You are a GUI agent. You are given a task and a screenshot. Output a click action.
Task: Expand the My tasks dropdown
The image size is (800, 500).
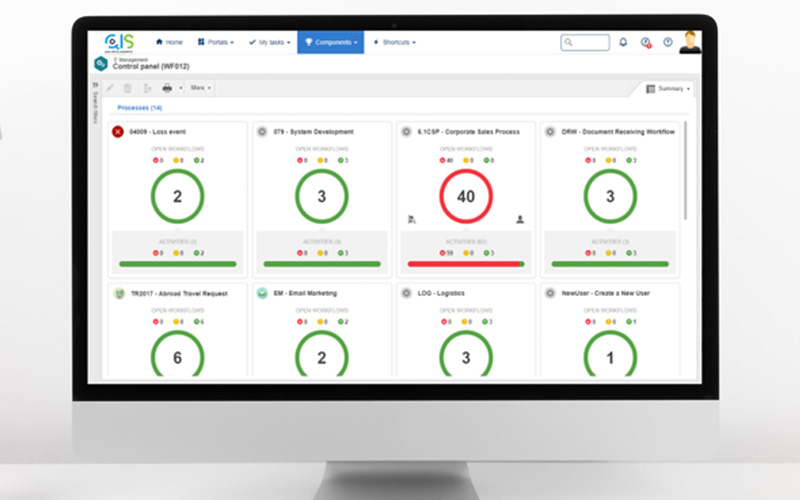click(x=268, y=42)
